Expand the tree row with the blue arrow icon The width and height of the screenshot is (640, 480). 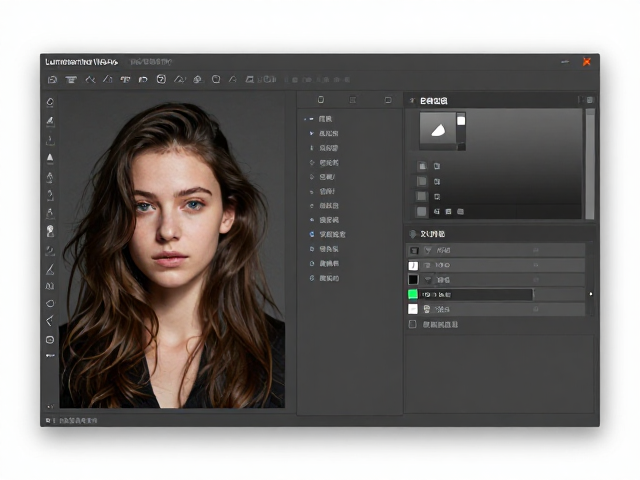coord(311,133)
